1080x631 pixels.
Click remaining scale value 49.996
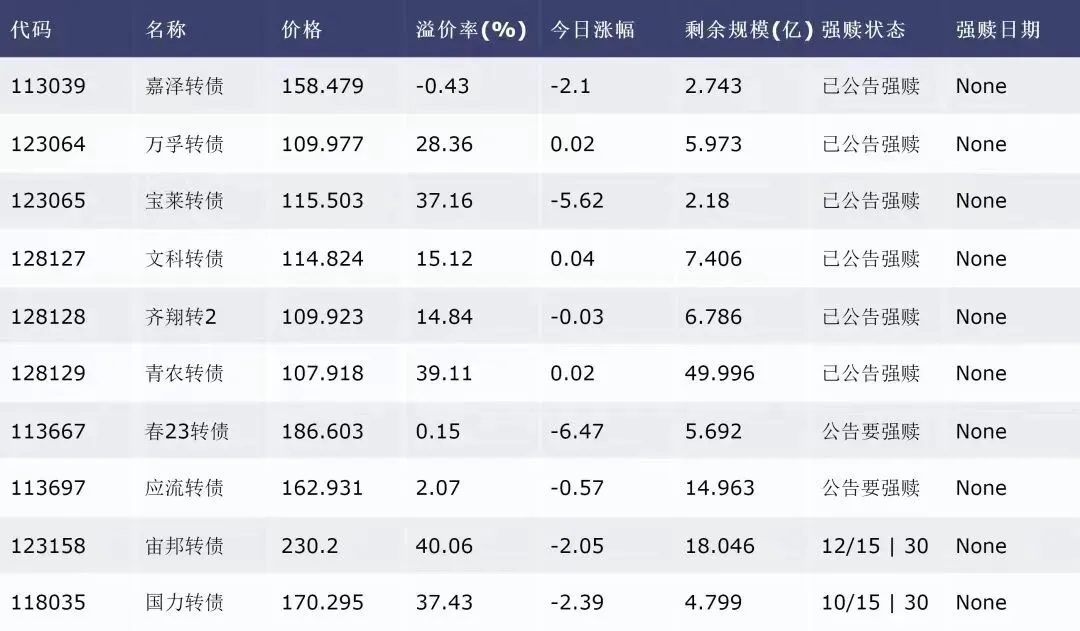click(720, 373)
